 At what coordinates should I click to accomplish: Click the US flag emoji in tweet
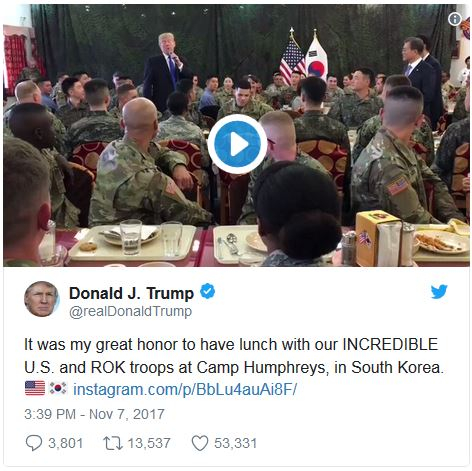pyautogui.click(x=35, y=389)
